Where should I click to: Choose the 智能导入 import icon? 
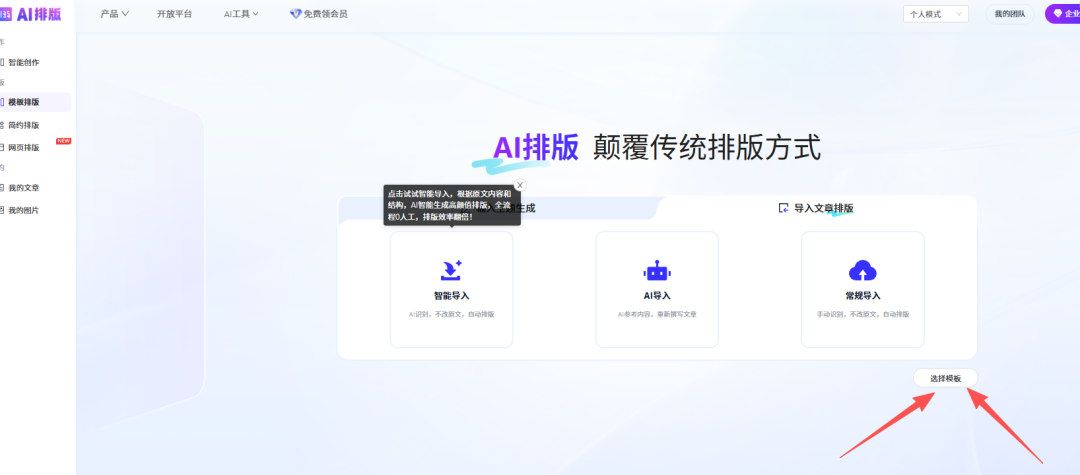451,270
